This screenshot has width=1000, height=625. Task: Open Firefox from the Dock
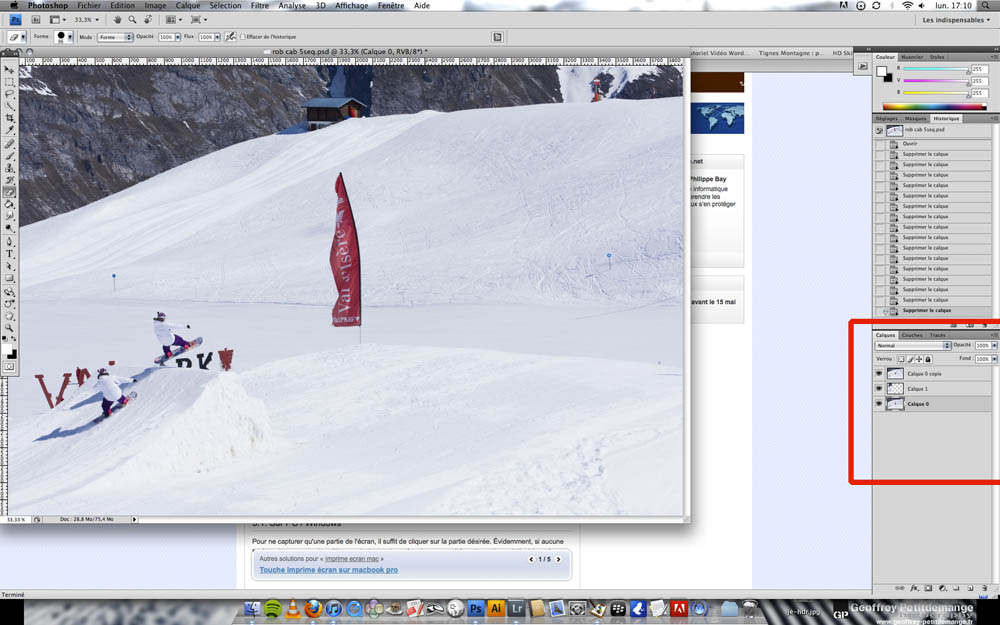pyautogui.click(x=312, y=608)
